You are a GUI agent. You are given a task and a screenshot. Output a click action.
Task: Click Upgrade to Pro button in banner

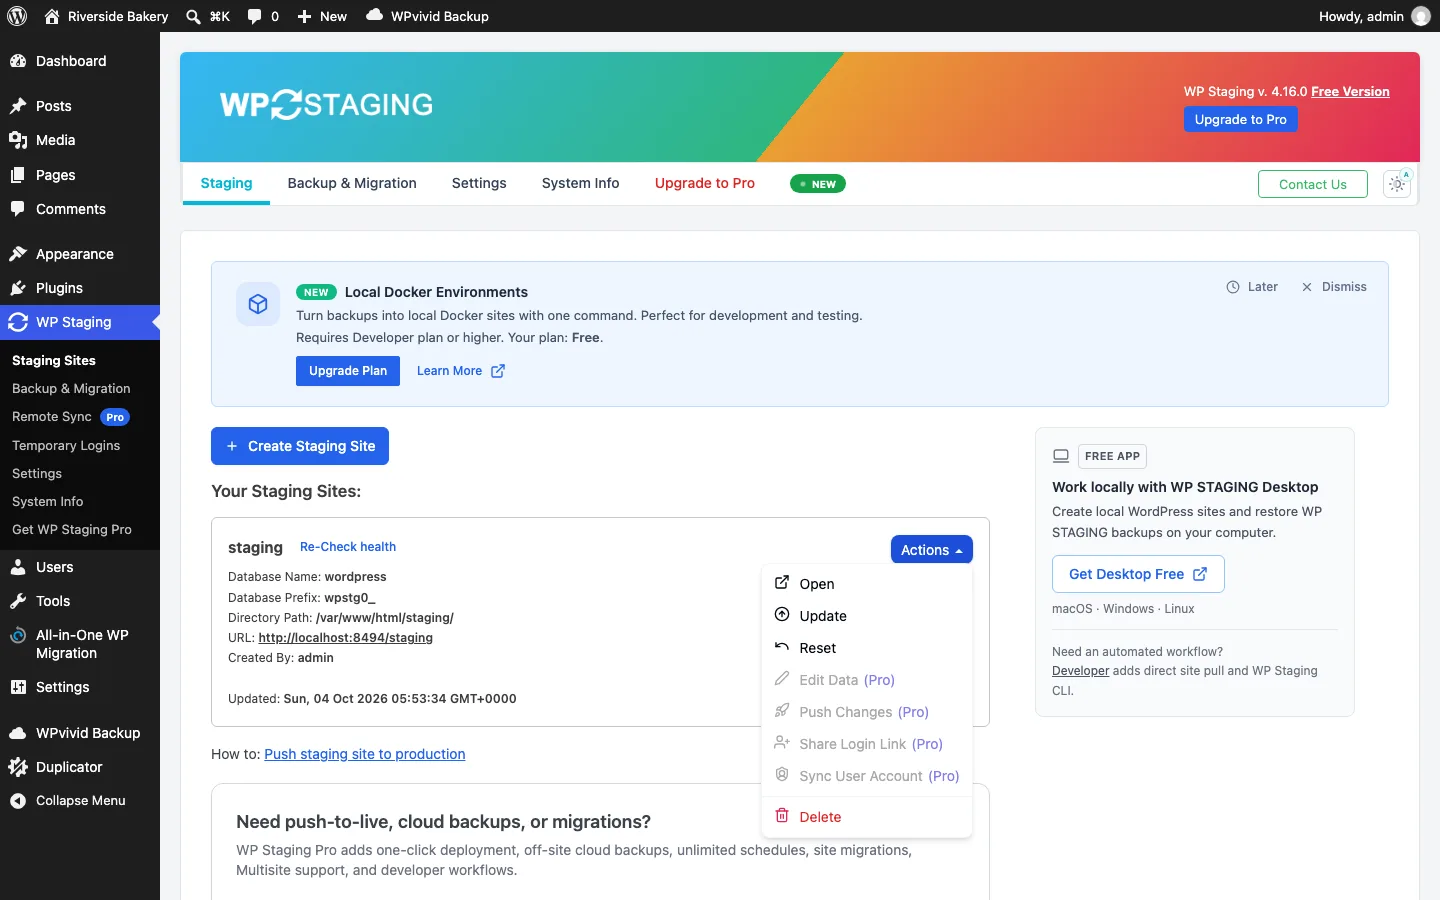(1240, 119)
